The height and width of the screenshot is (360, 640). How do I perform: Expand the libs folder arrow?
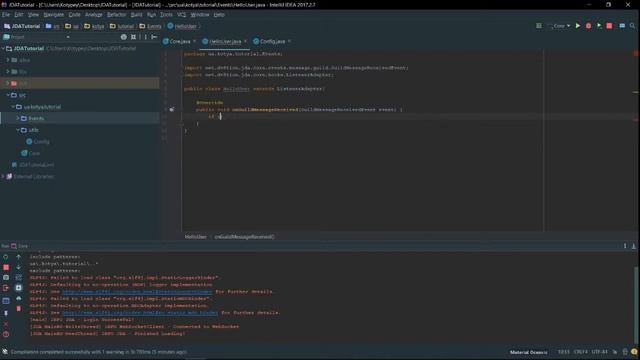[8, 71]
